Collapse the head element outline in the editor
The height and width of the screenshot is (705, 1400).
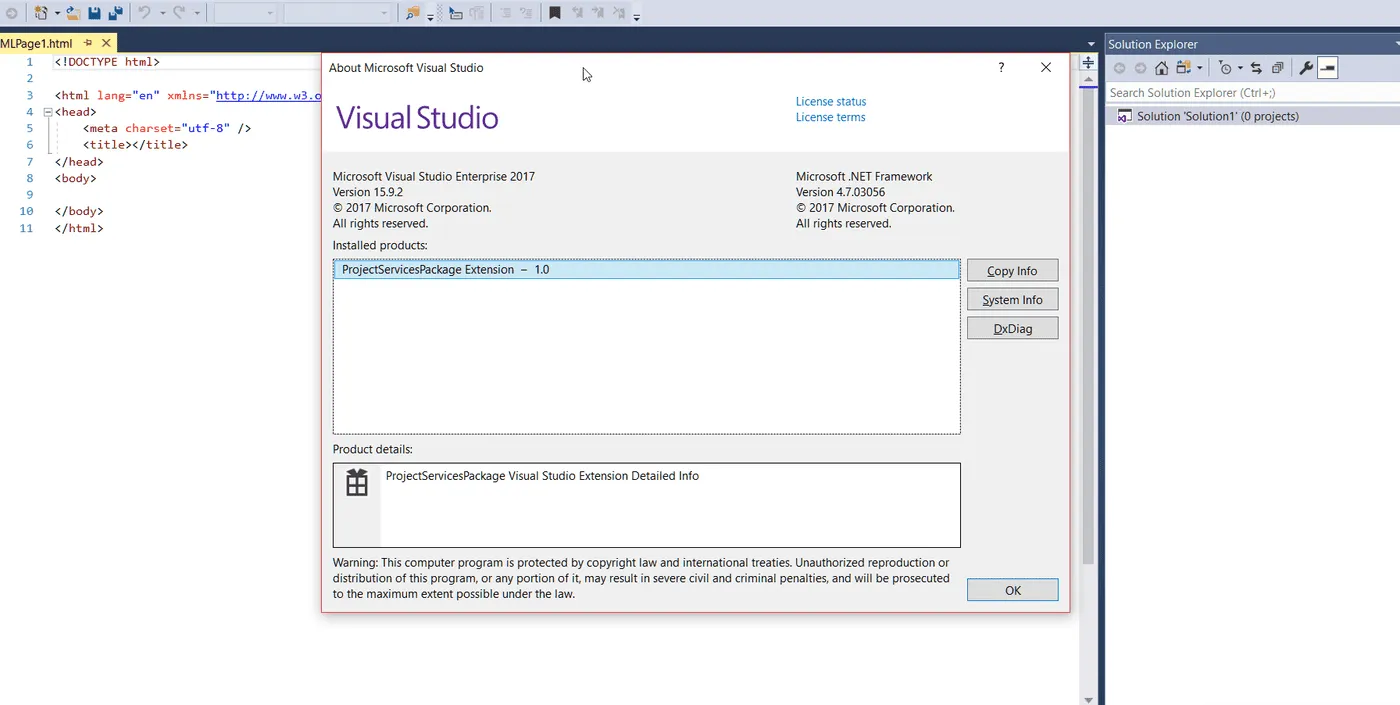point(47,111)
